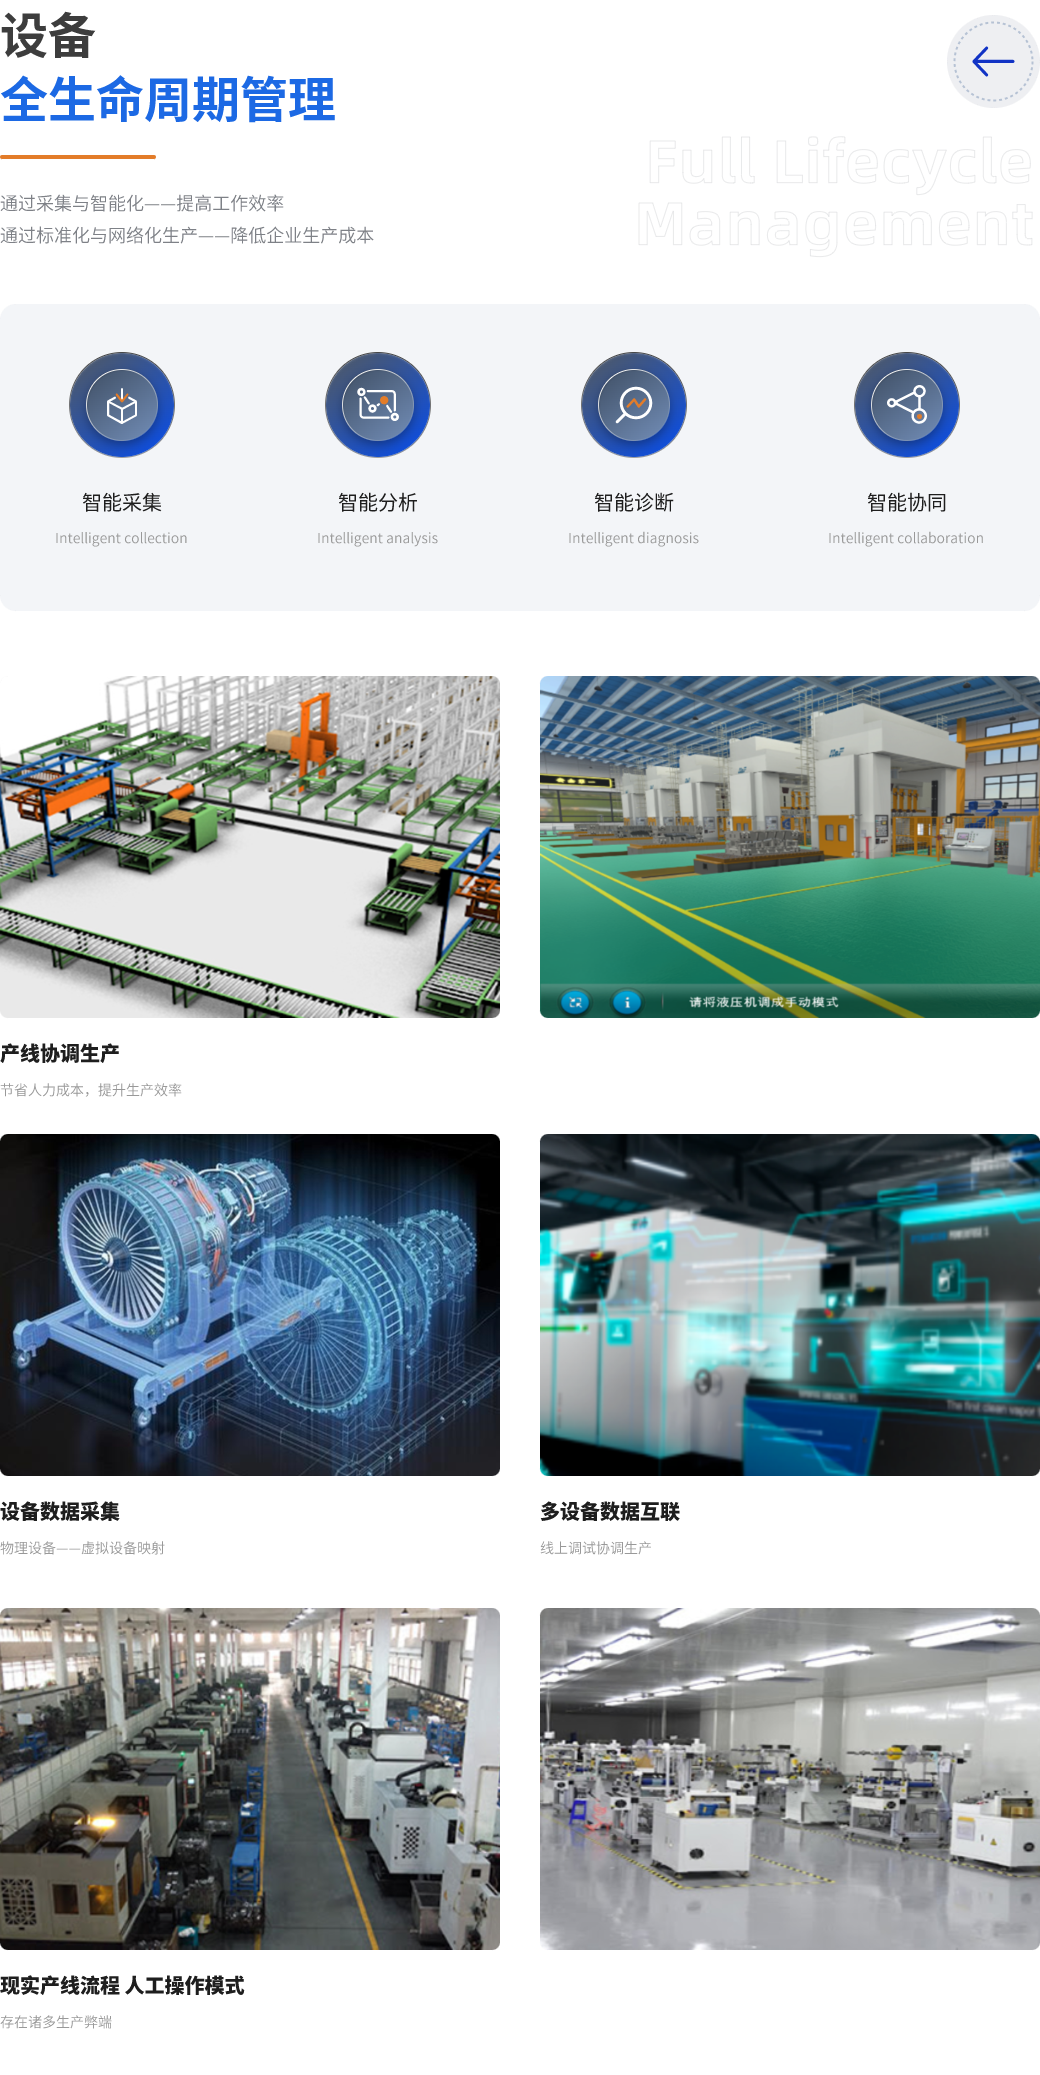Click the 请将液压机调成手动模式 prompt text

pos(764,1002)
